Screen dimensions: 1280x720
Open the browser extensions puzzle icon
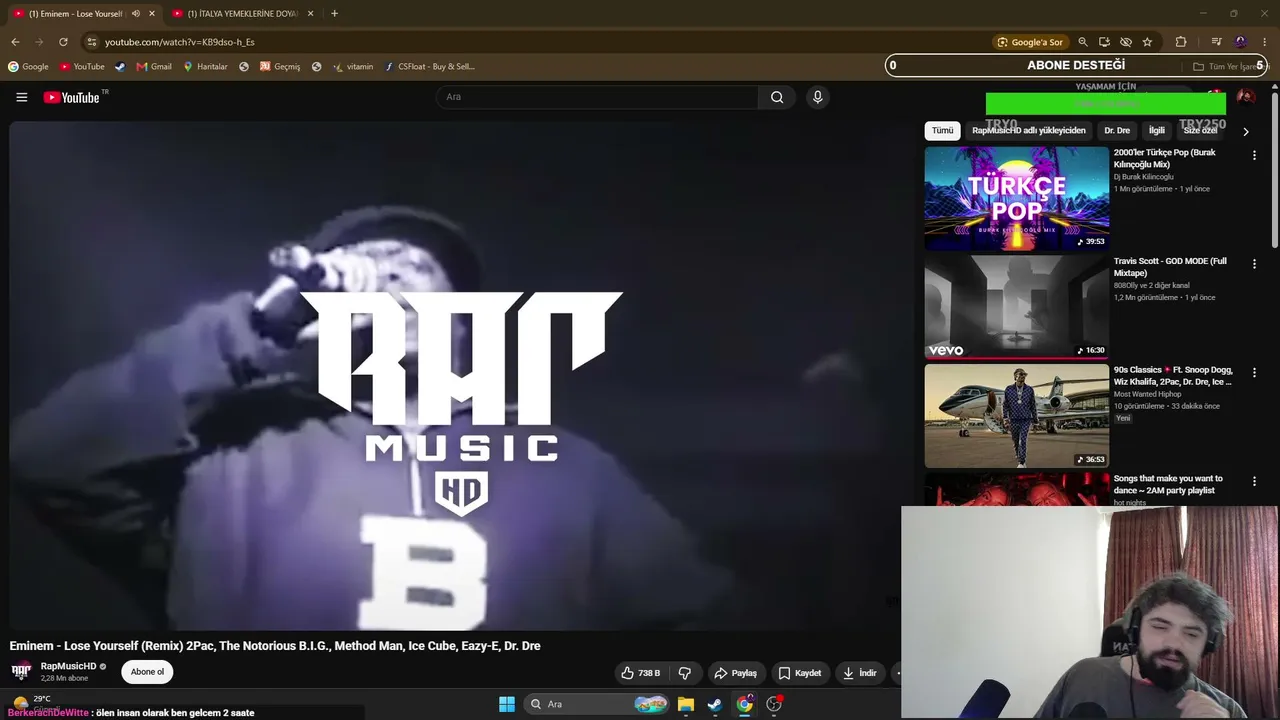click(x=1181, y=42)
